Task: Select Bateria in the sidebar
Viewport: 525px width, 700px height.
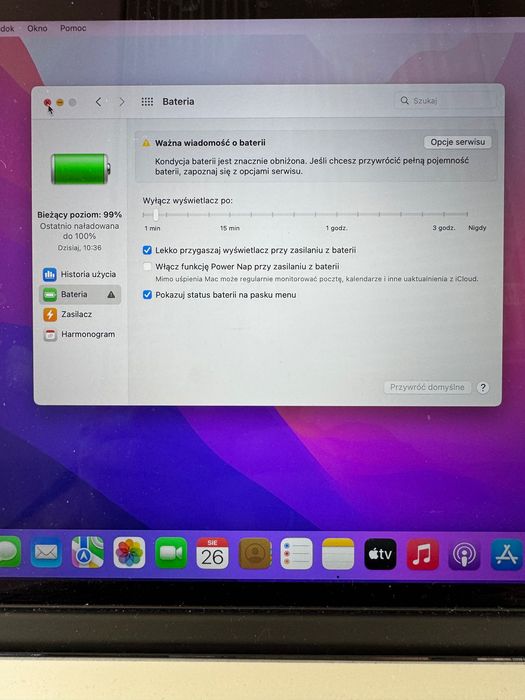Action: pyautogui.click(x=80, y=294)
